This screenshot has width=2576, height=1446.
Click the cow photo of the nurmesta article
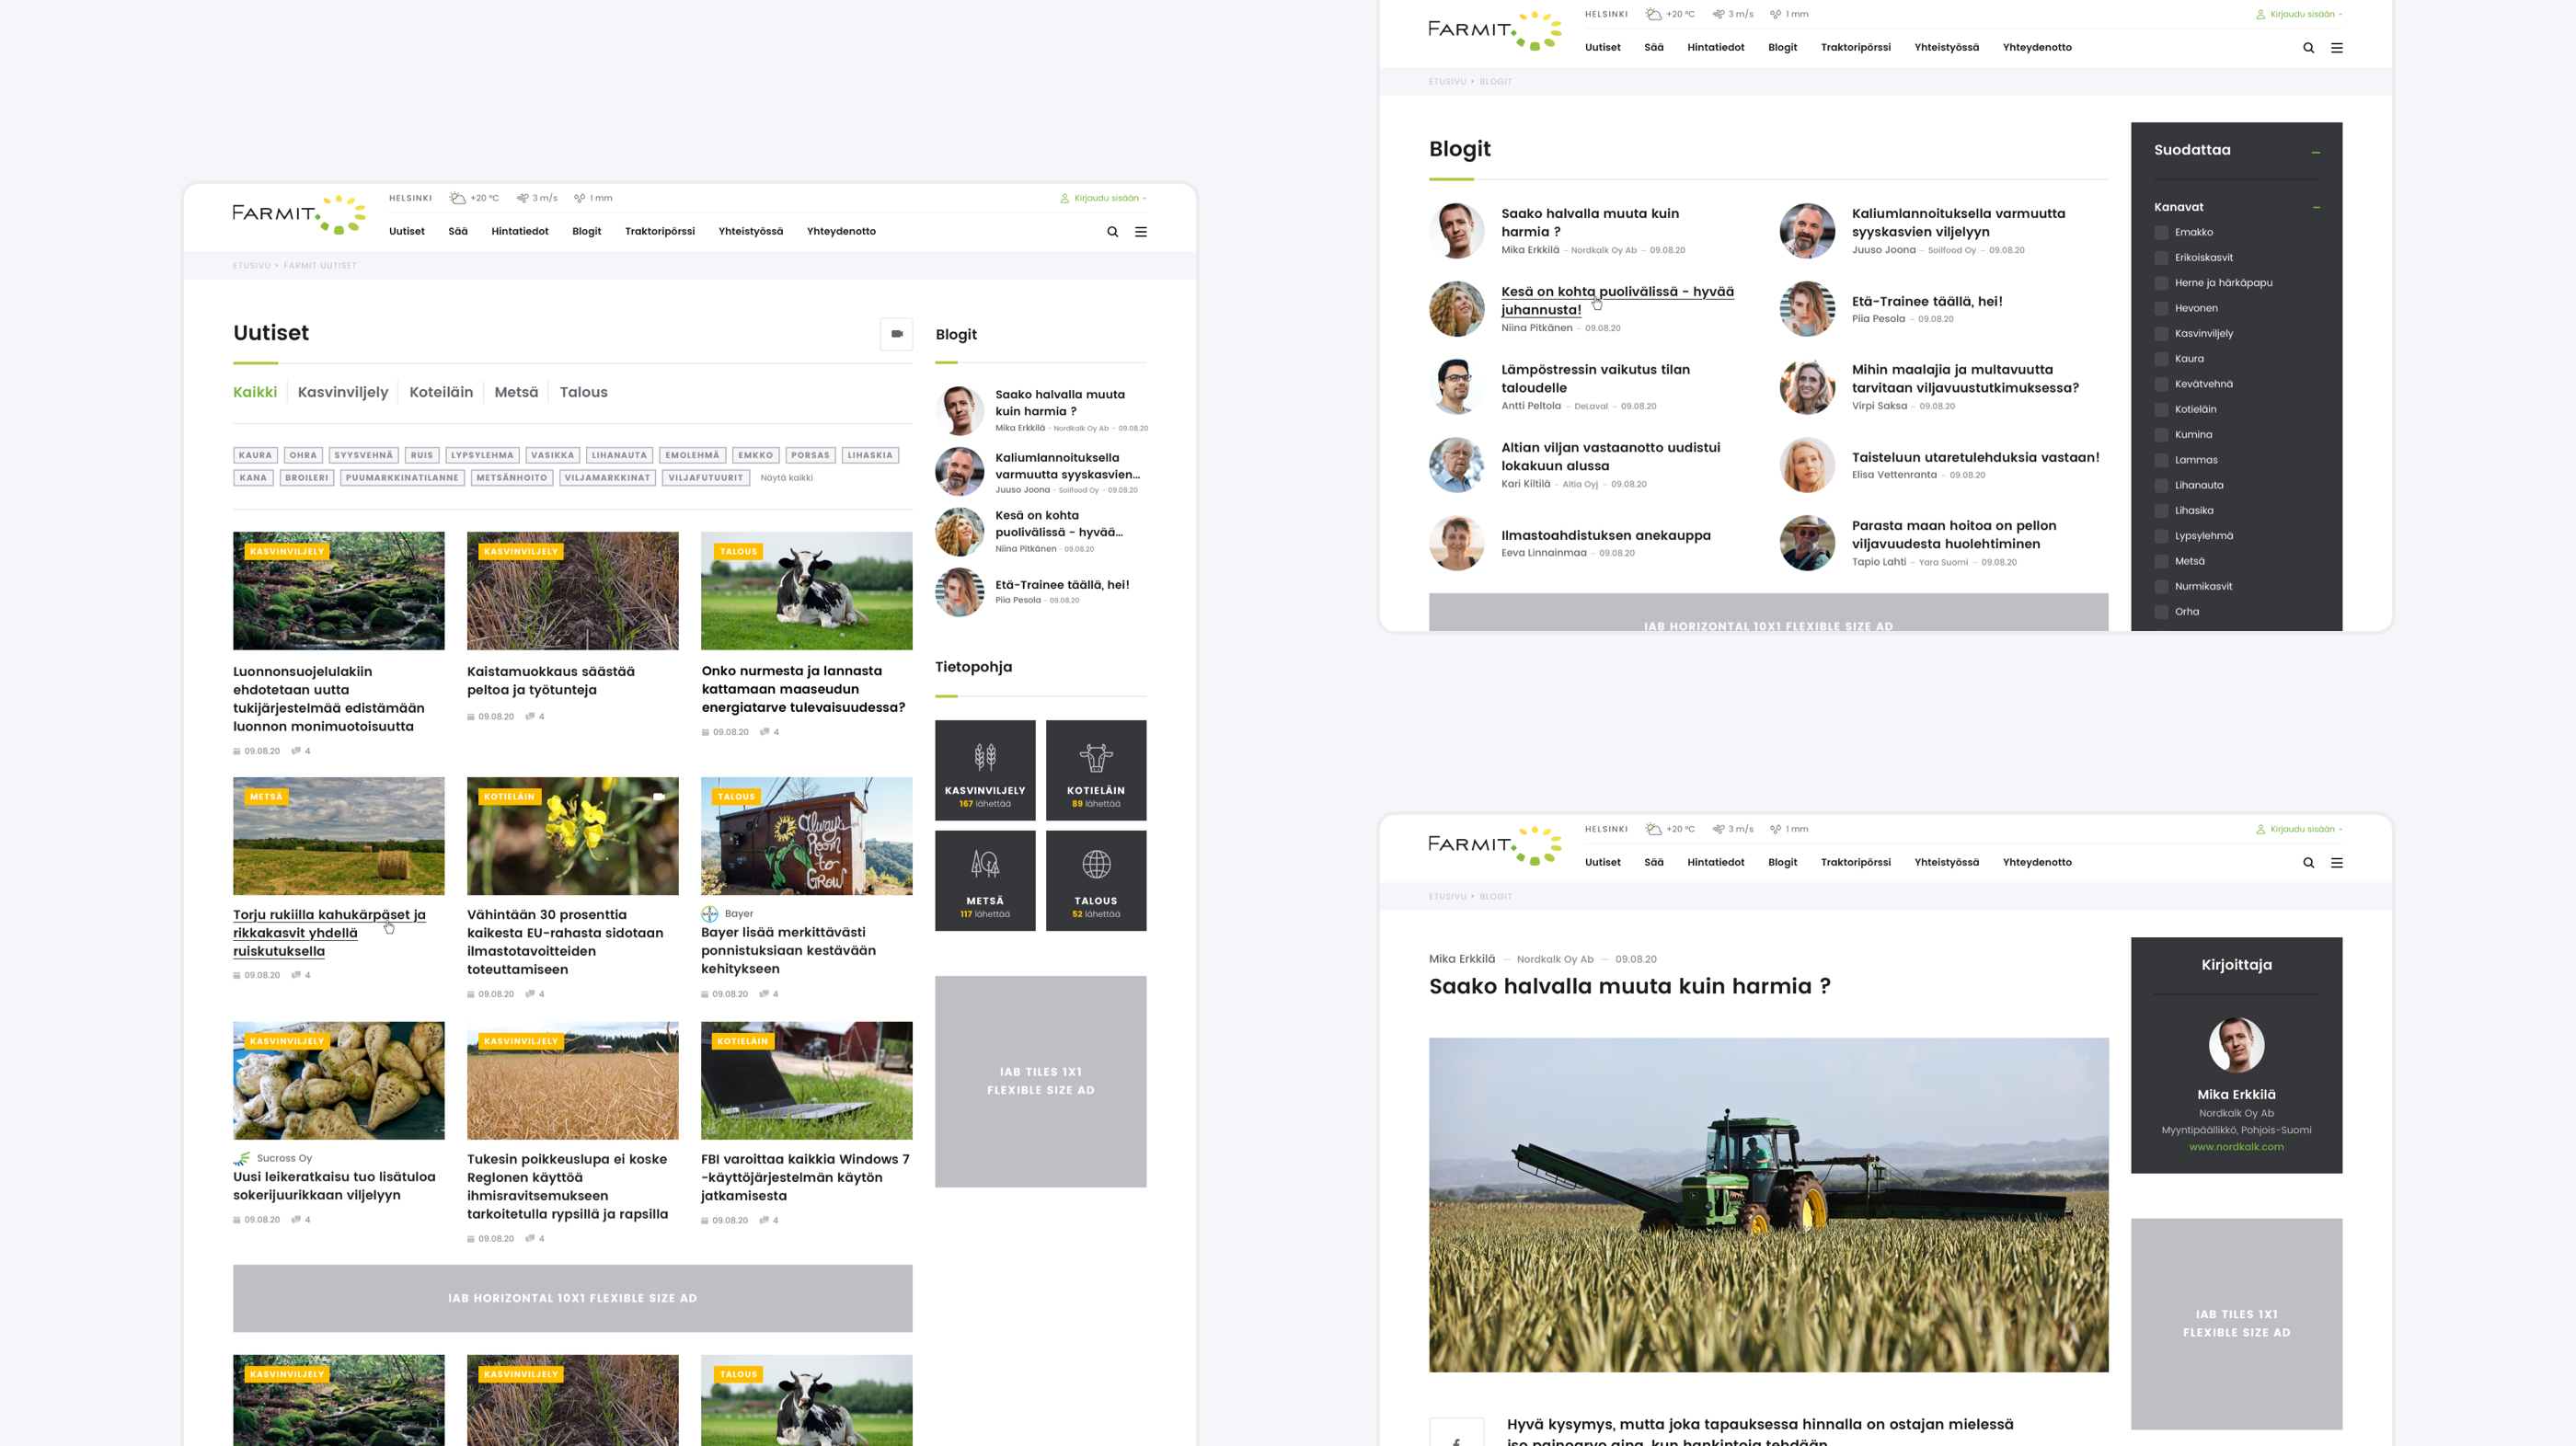coord(806,591)
